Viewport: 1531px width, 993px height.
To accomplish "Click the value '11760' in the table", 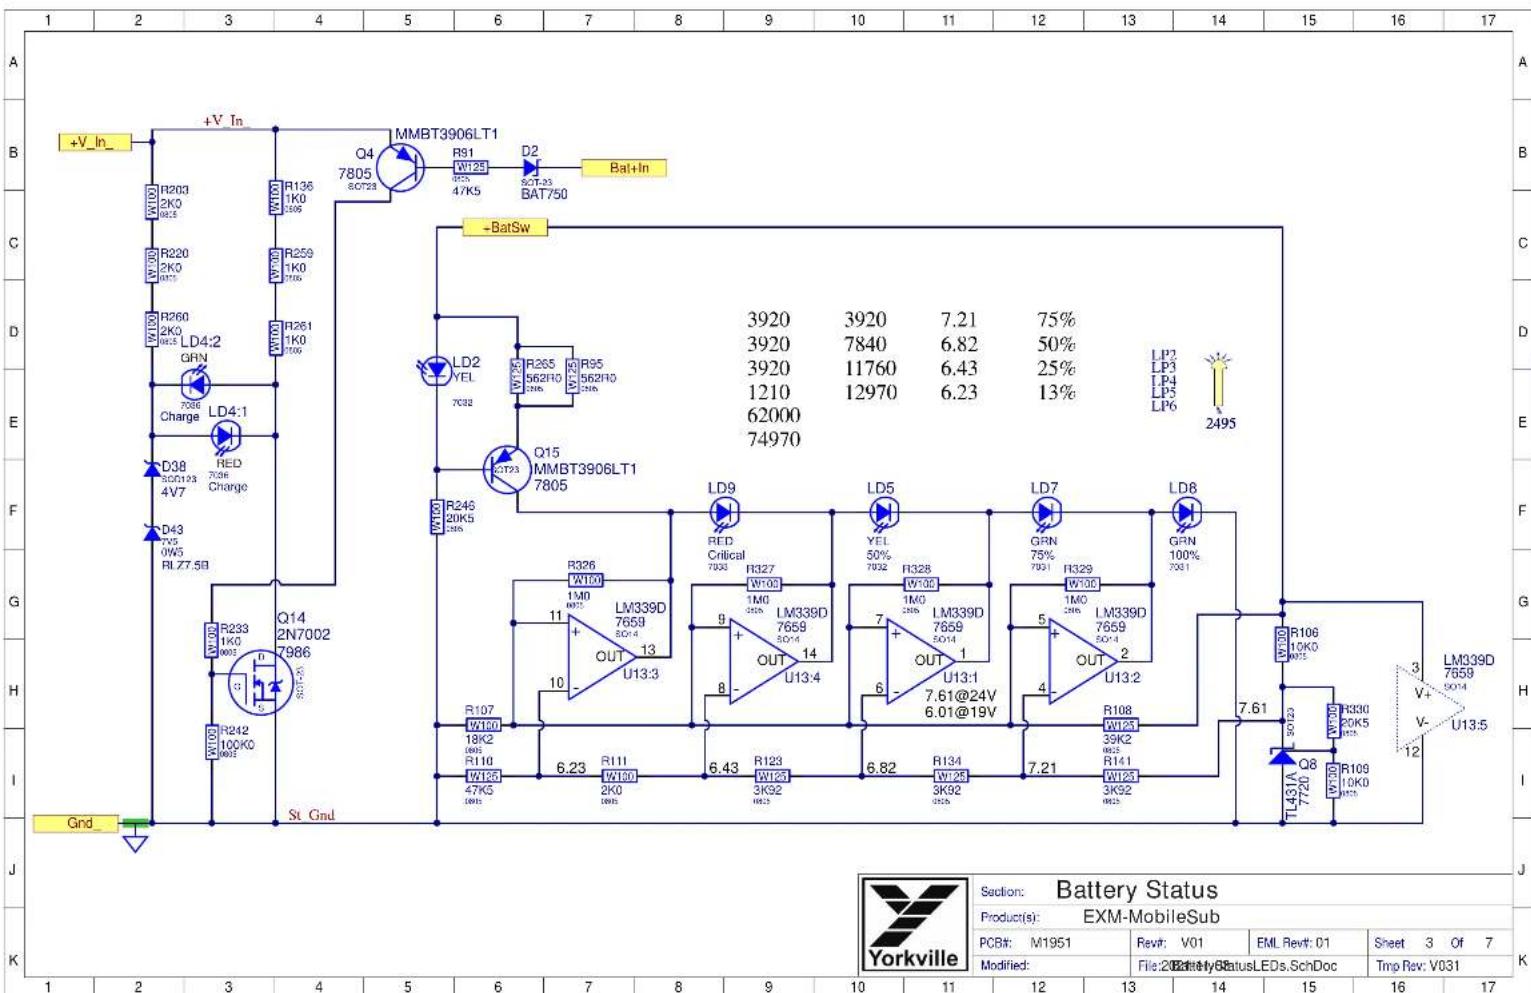I will click(870, 368).
